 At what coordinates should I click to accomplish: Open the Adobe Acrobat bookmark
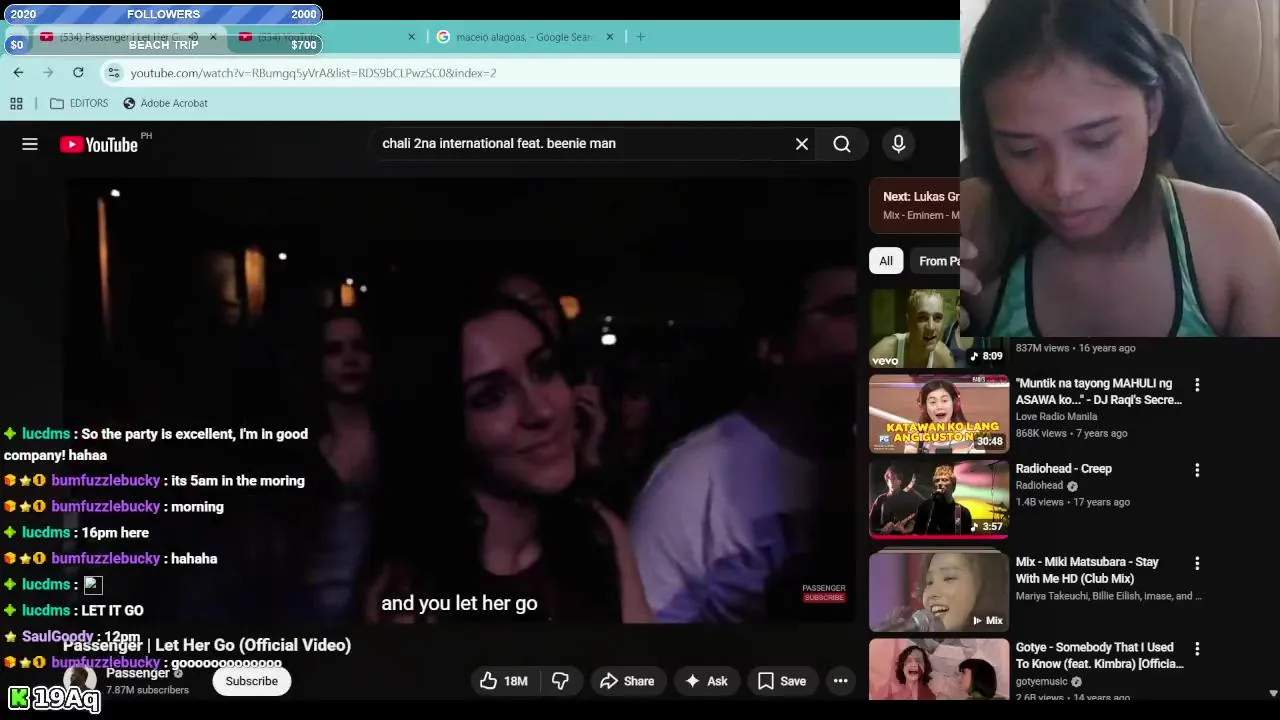(165, 103)
